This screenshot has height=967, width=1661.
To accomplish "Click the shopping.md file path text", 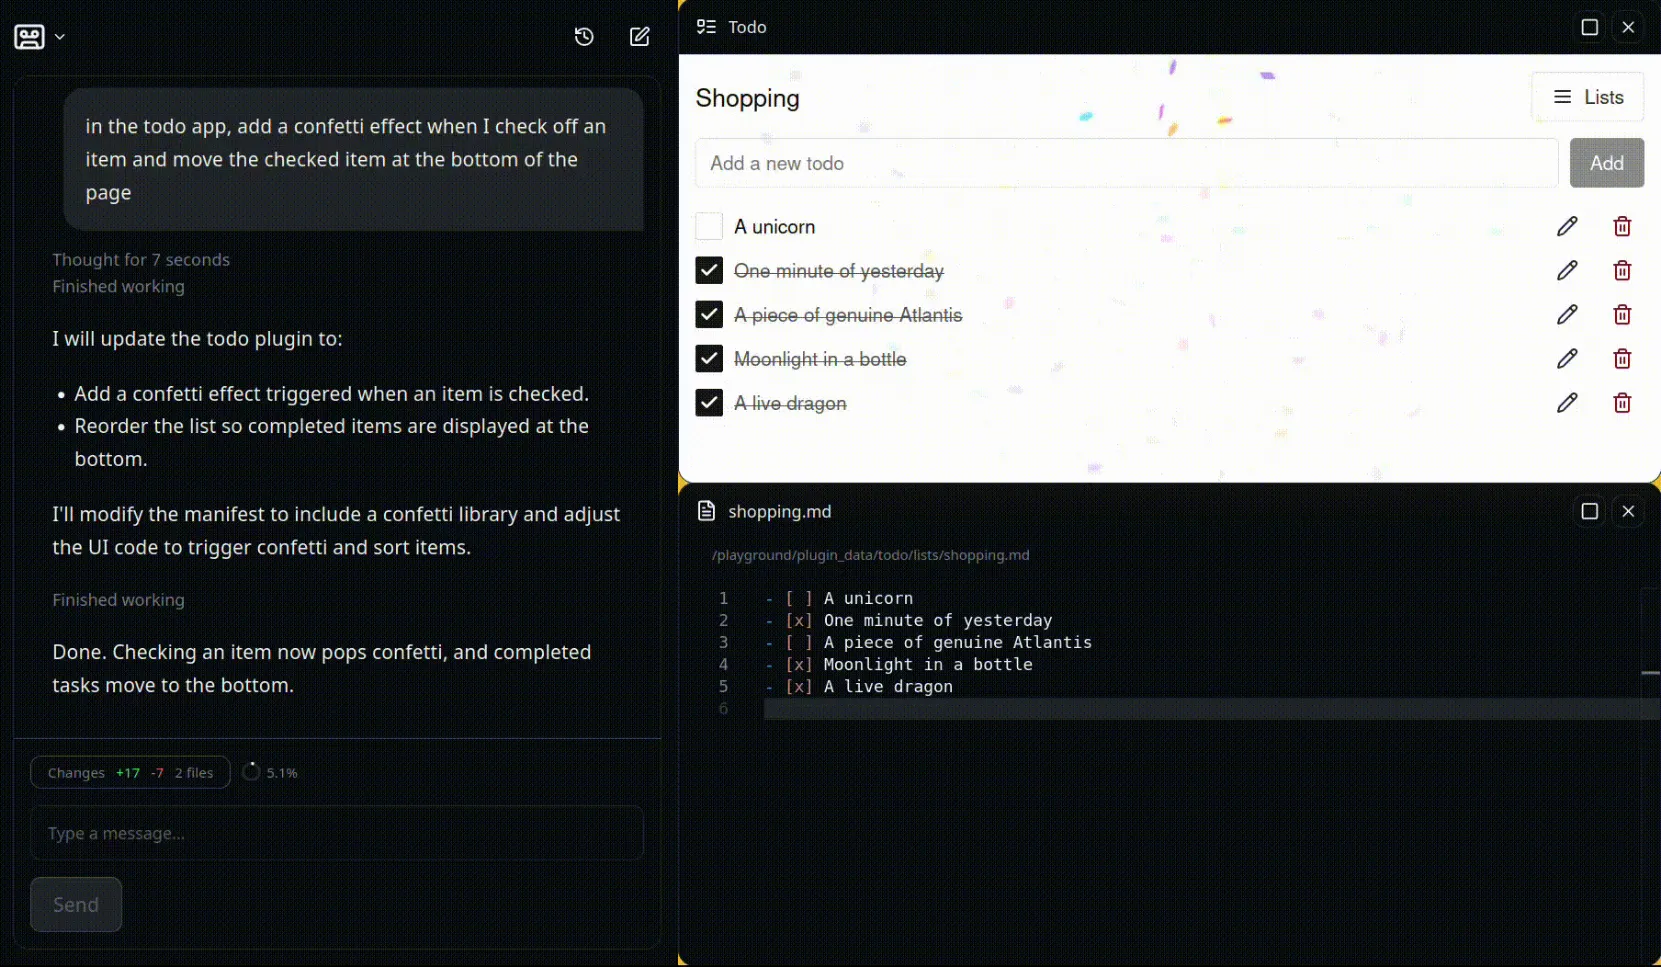I will [870, 555].
